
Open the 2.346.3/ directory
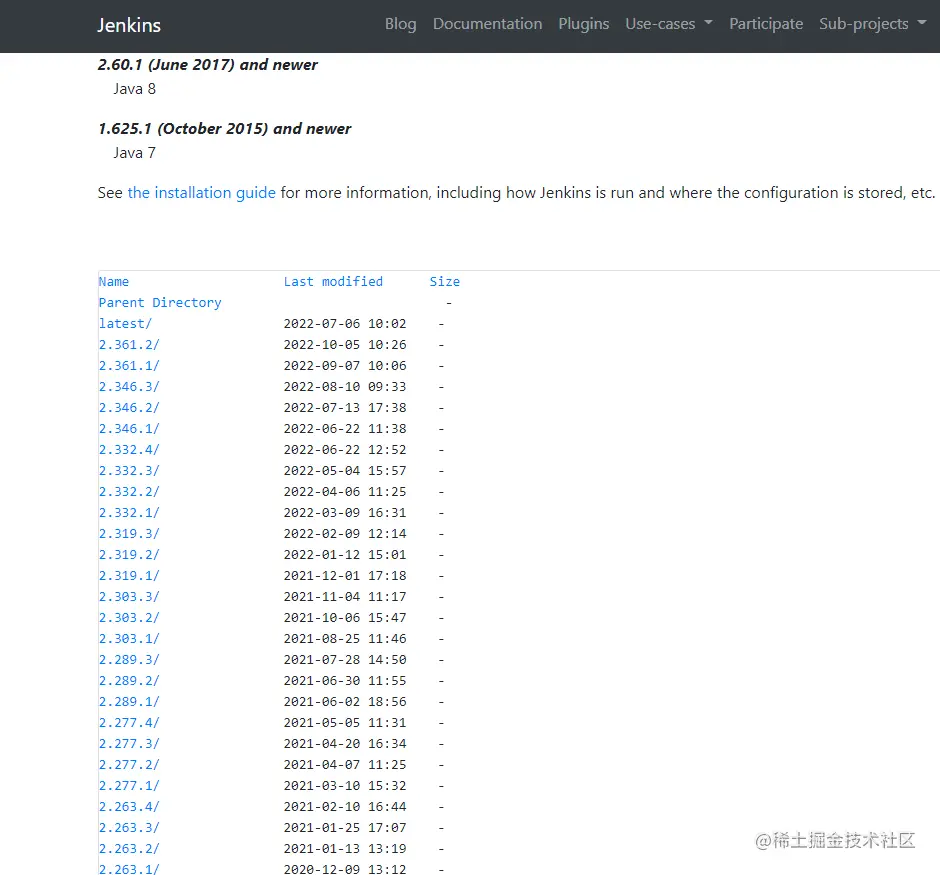[x=129, y=387]
